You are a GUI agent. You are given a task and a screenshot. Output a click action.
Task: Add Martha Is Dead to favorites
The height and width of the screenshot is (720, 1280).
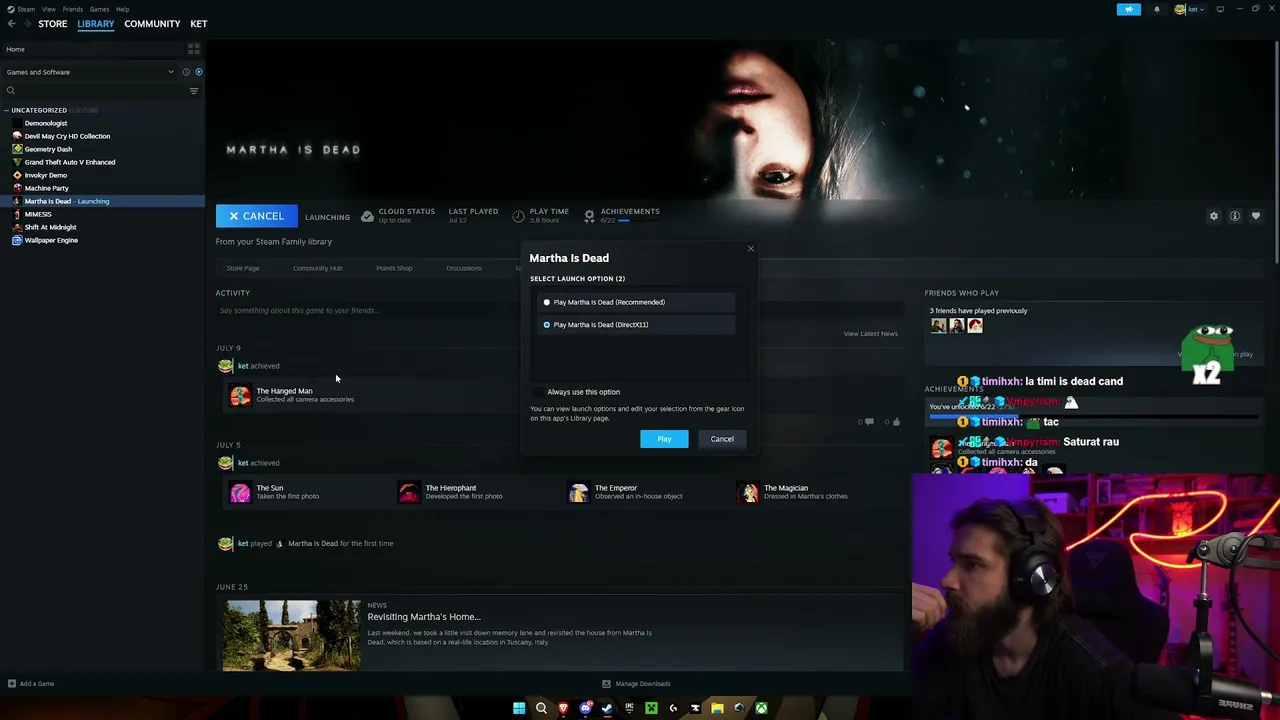pos(1256,216)
